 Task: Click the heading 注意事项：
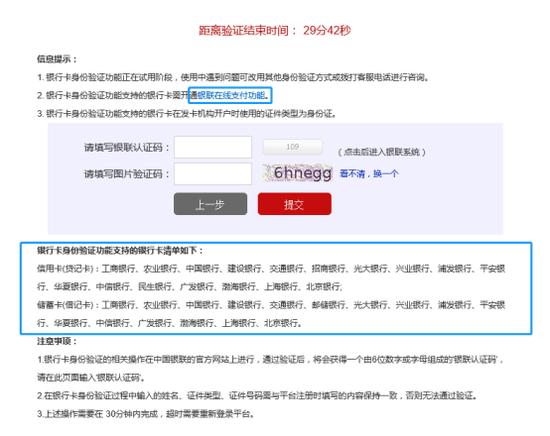tap(57, 341)
